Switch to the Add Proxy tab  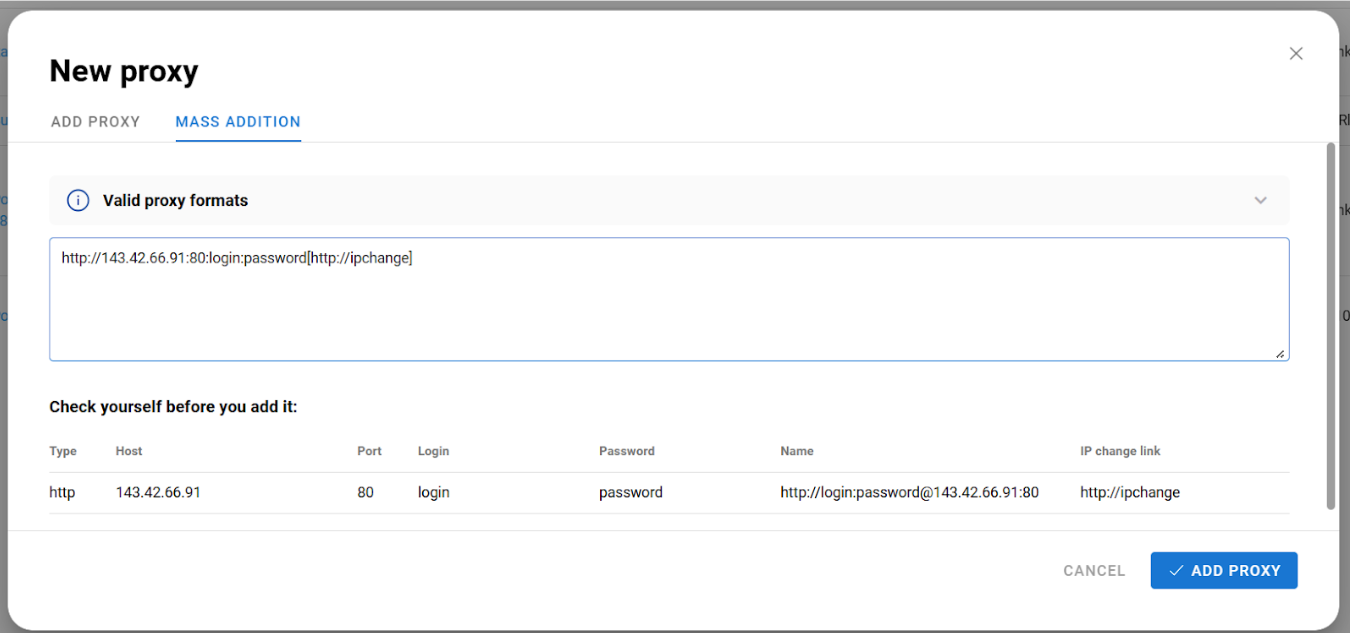95,122
